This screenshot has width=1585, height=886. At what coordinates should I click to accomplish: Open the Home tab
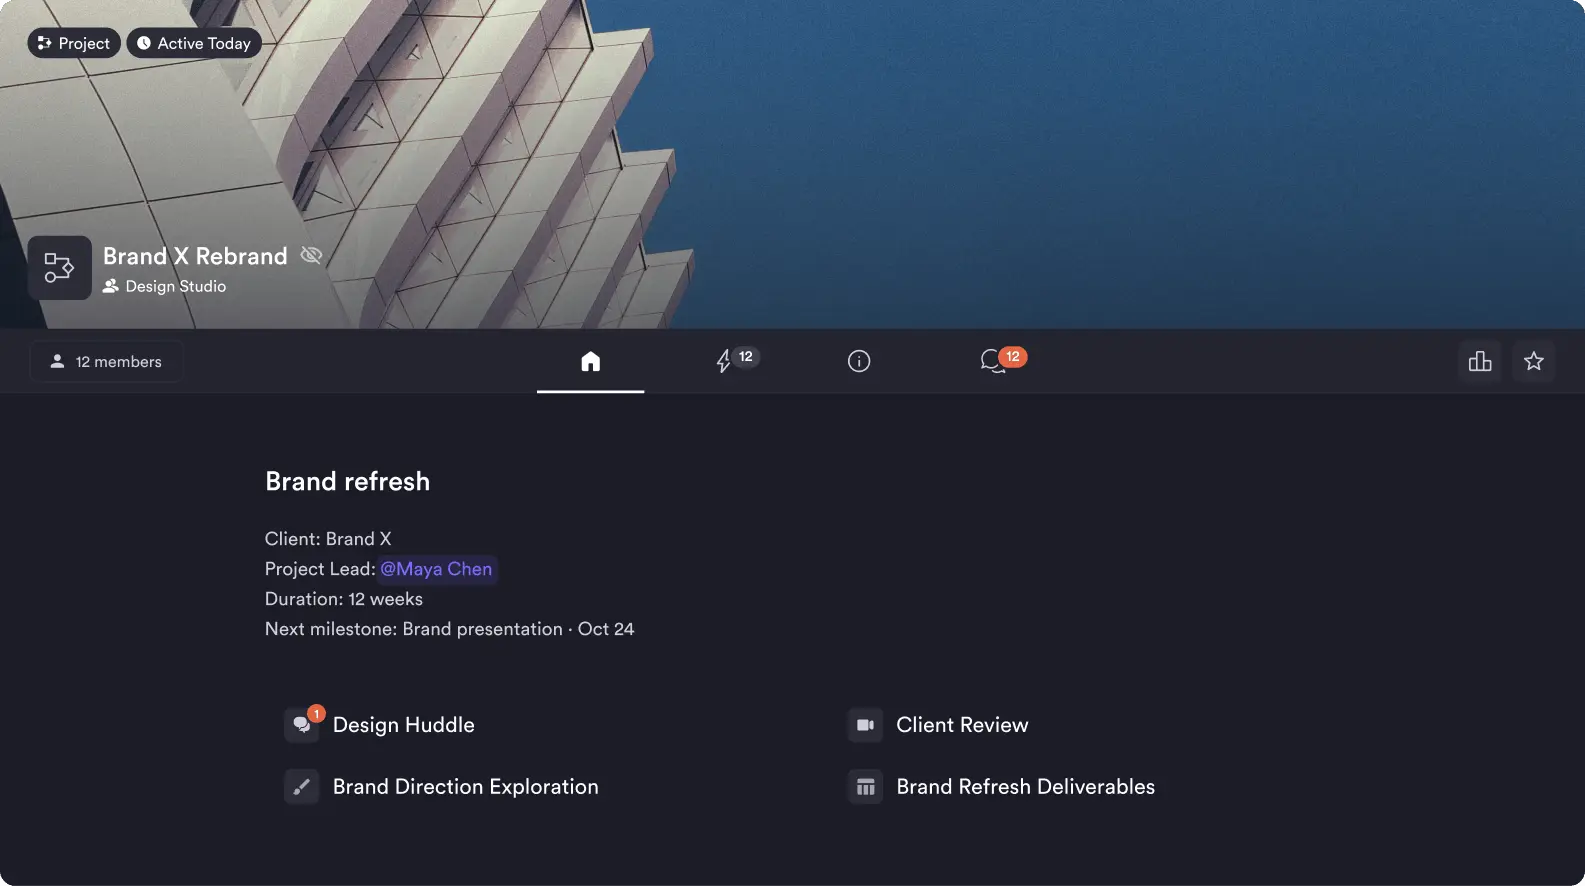click(x=590, y=361)
